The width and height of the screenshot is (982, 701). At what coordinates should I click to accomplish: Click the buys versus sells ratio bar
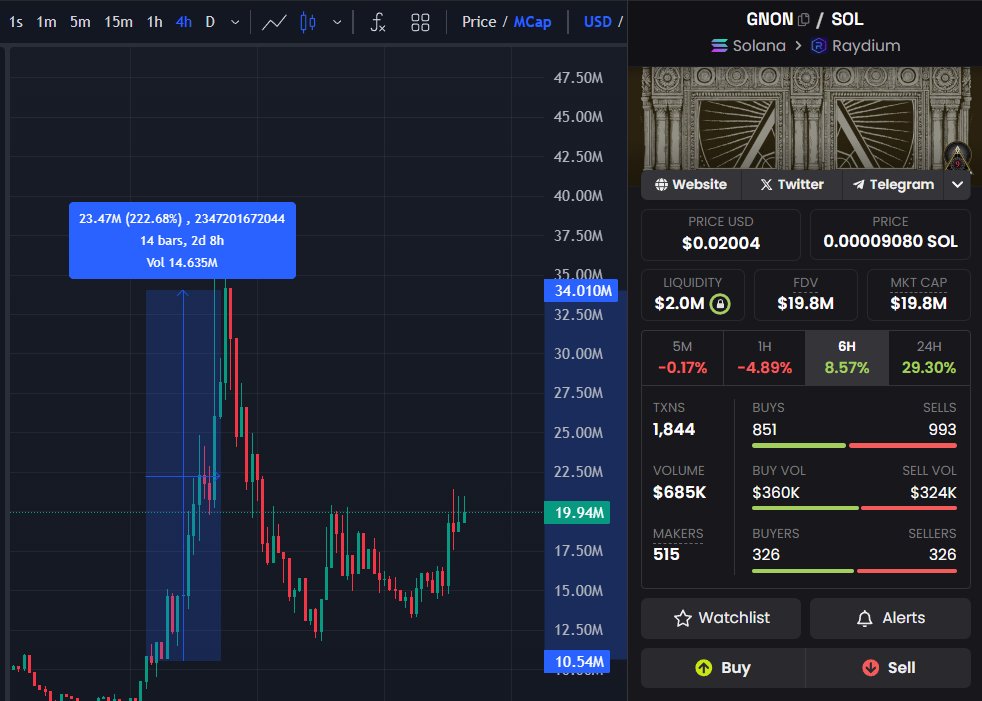pyautogui.click(x=854, y=445)
